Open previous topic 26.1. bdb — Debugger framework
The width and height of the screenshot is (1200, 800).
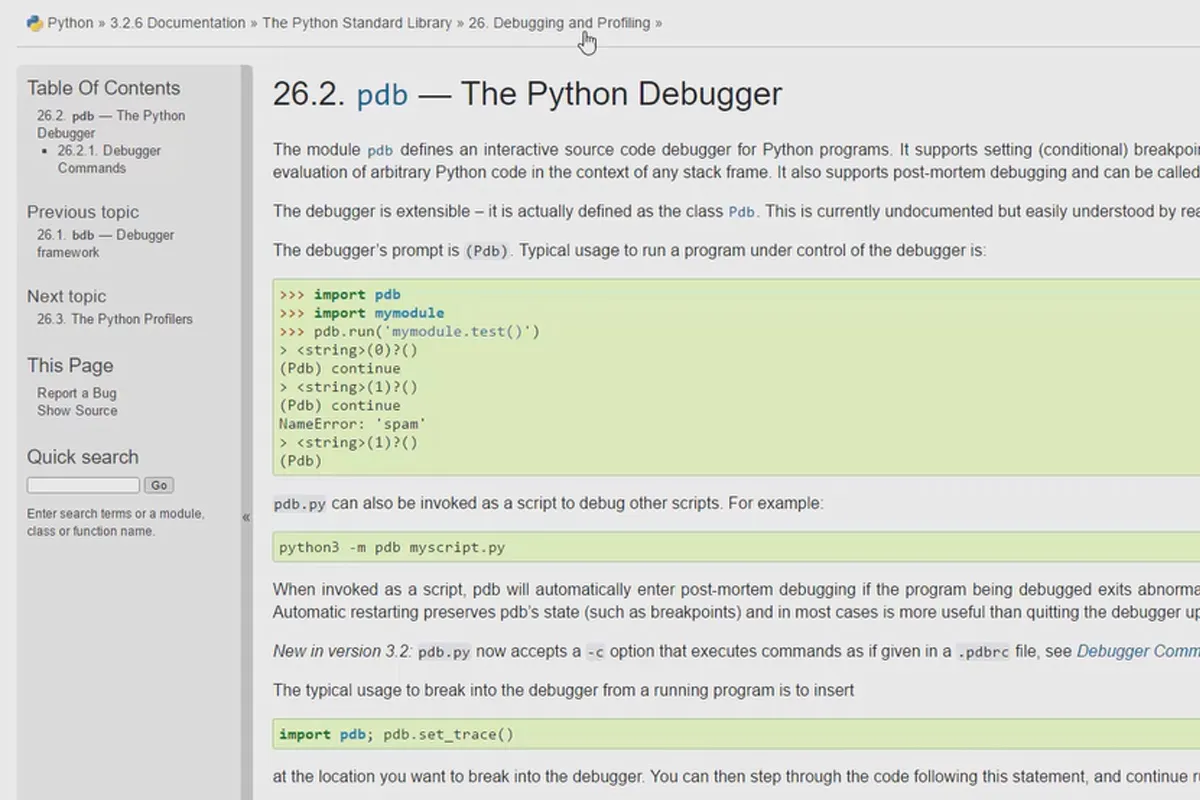coord(105,244)
